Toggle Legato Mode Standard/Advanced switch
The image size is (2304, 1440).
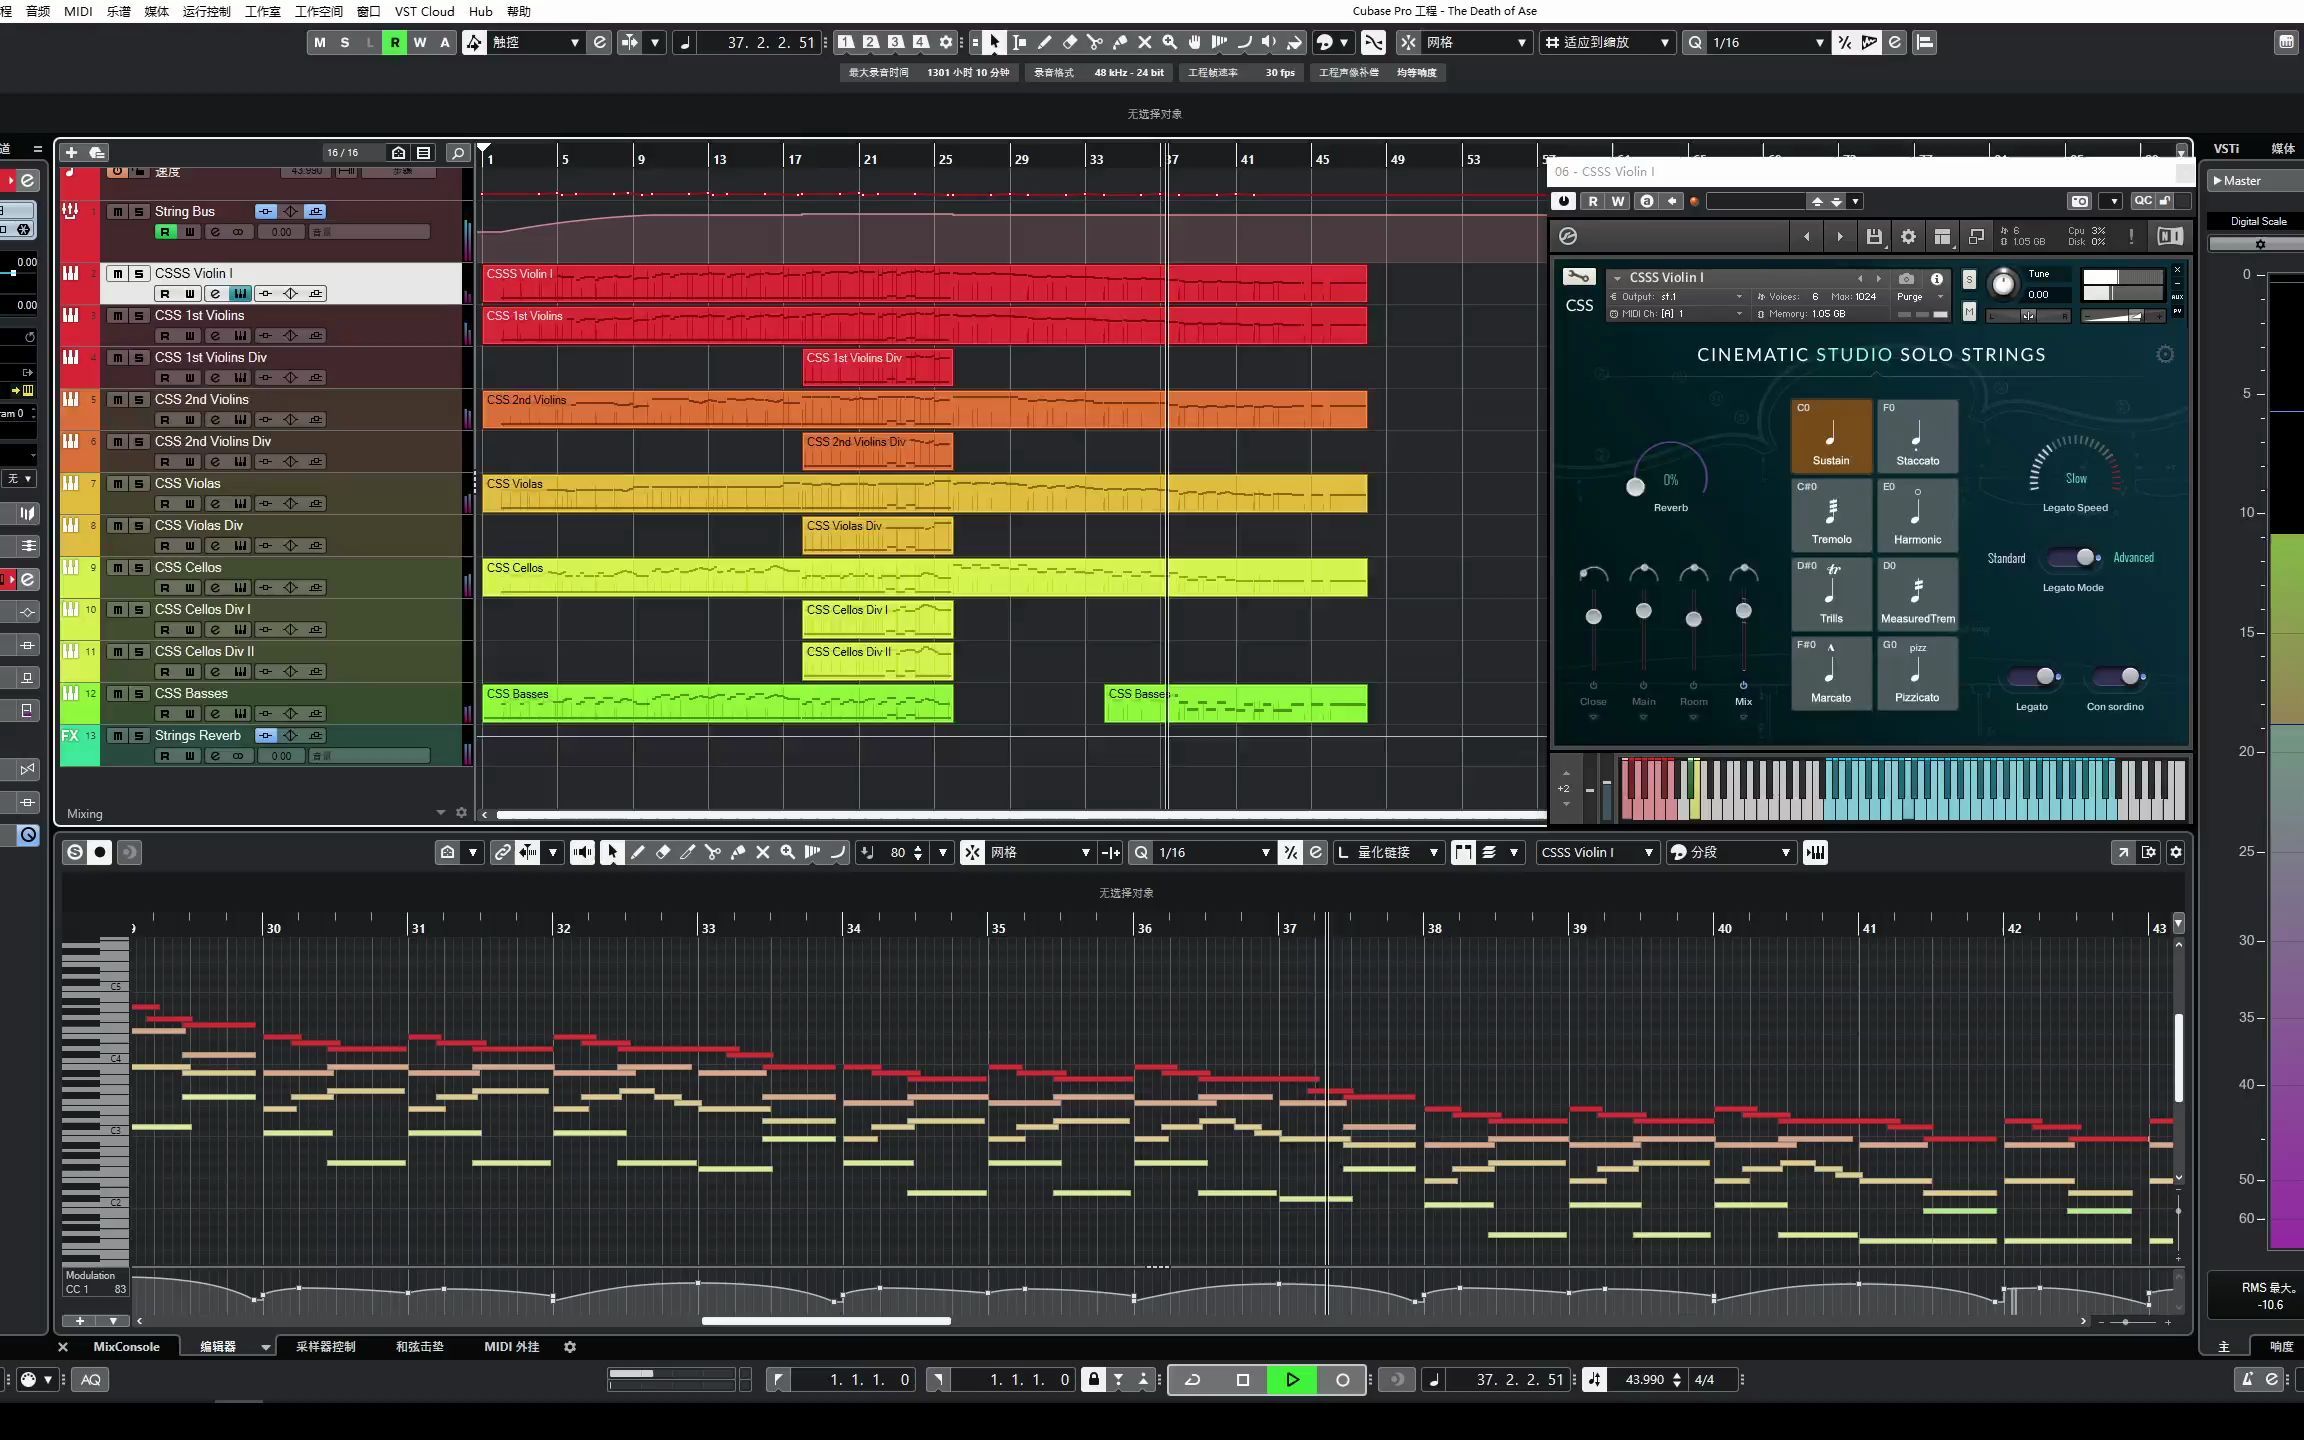[2072, 557]
